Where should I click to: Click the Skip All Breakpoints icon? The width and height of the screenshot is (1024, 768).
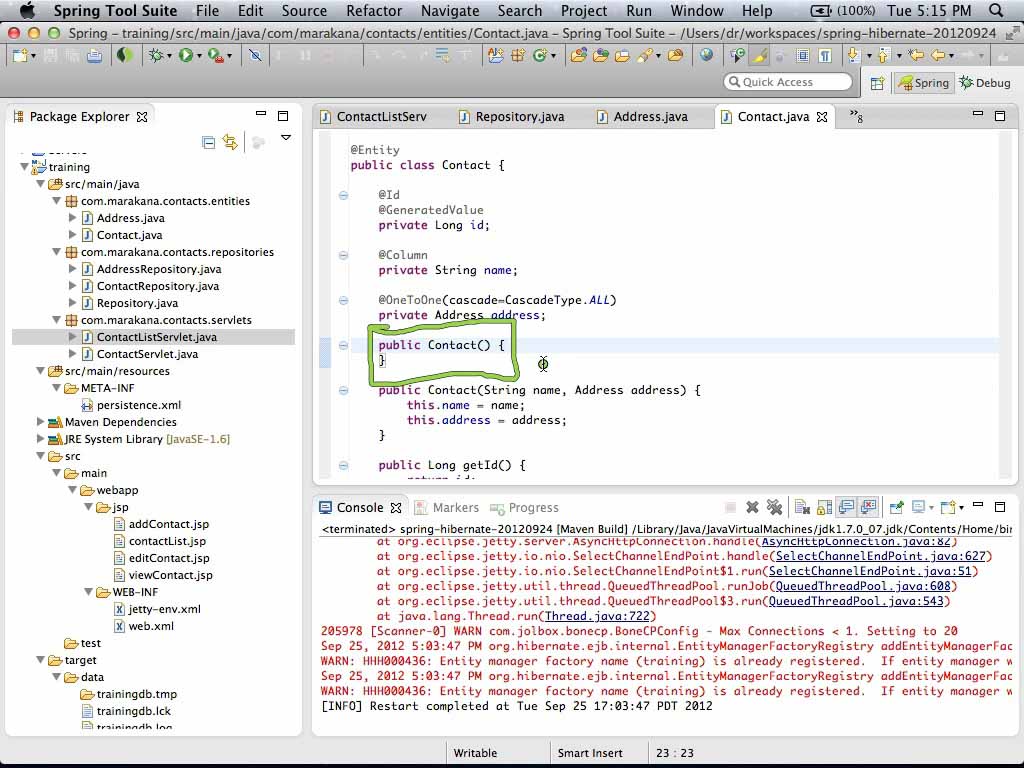click(x=255, y=56)
